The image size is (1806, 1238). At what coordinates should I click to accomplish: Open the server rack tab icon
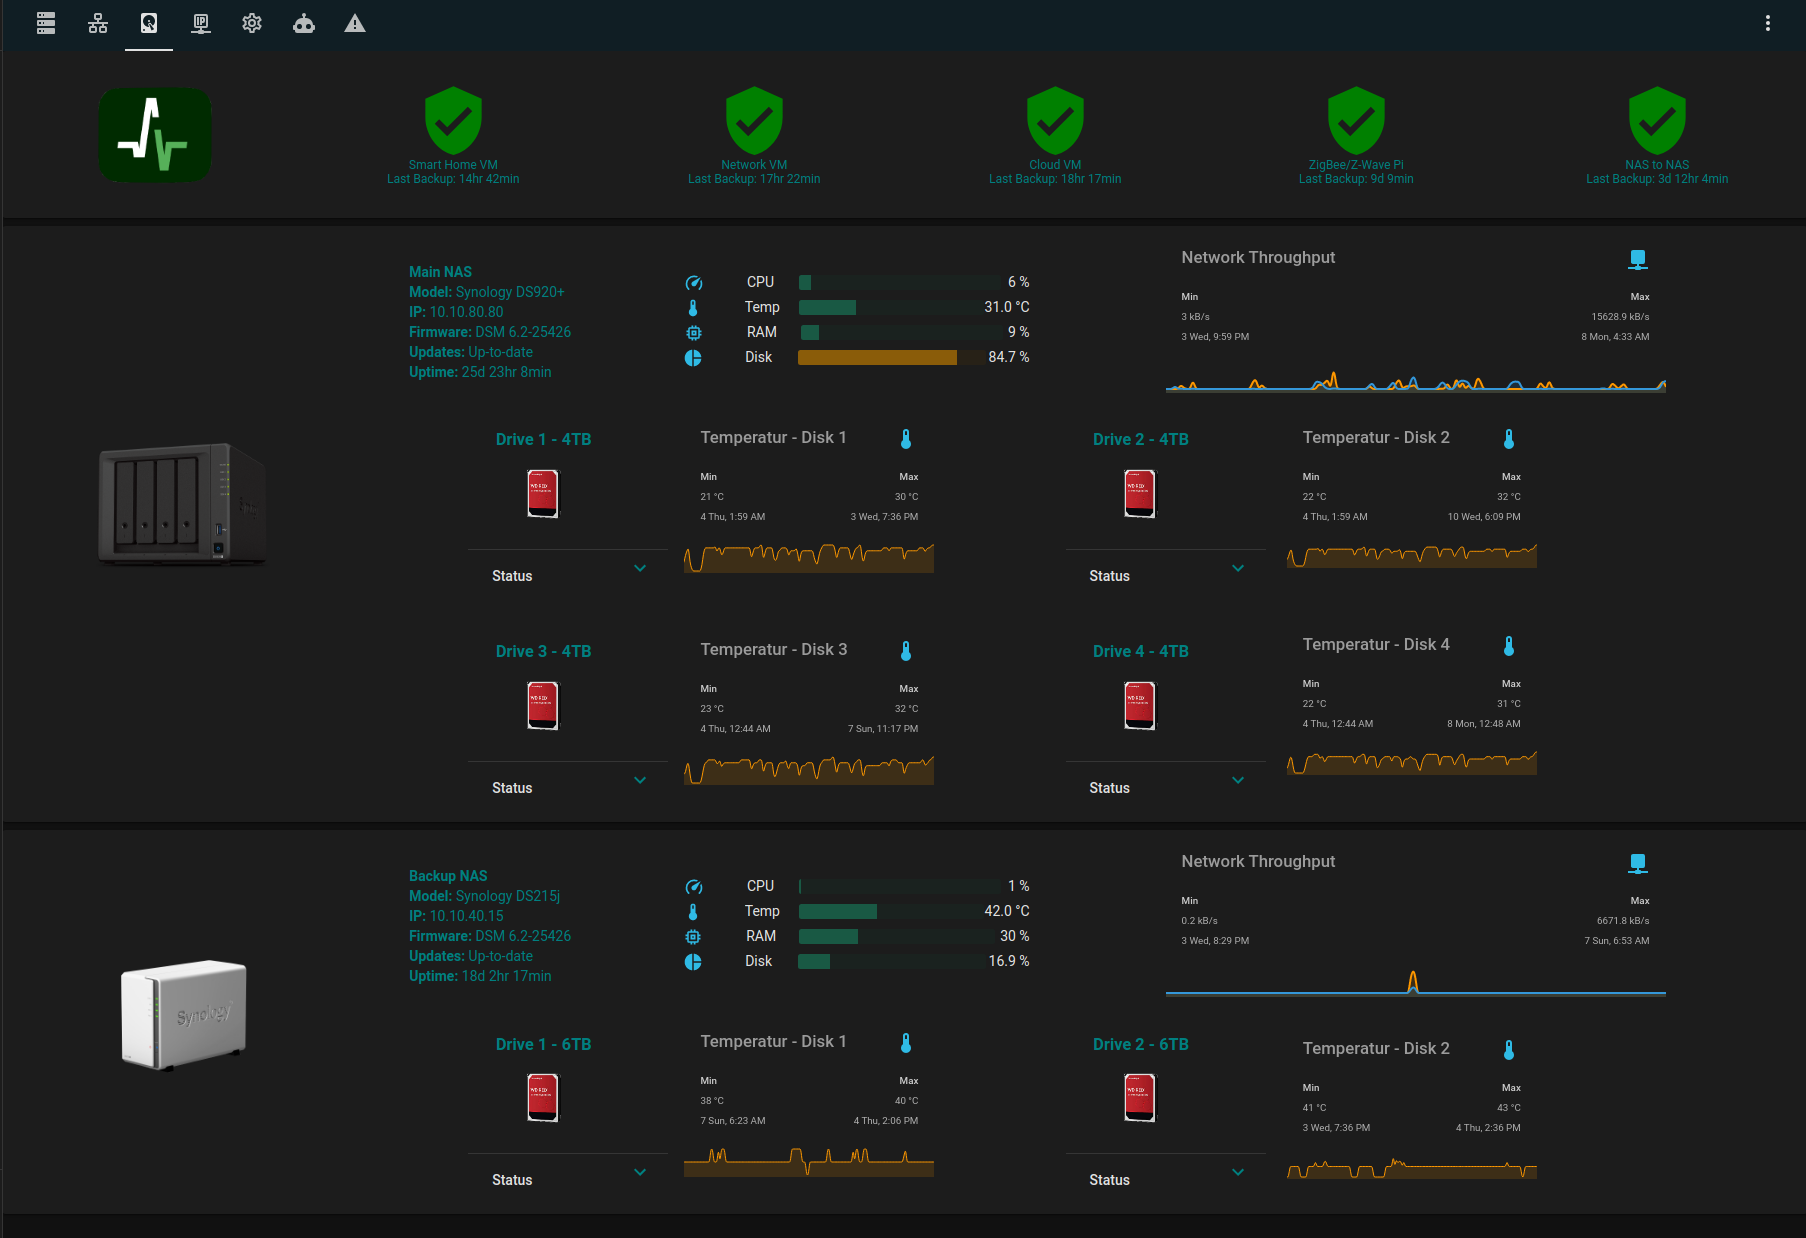(x=46, y=23)
